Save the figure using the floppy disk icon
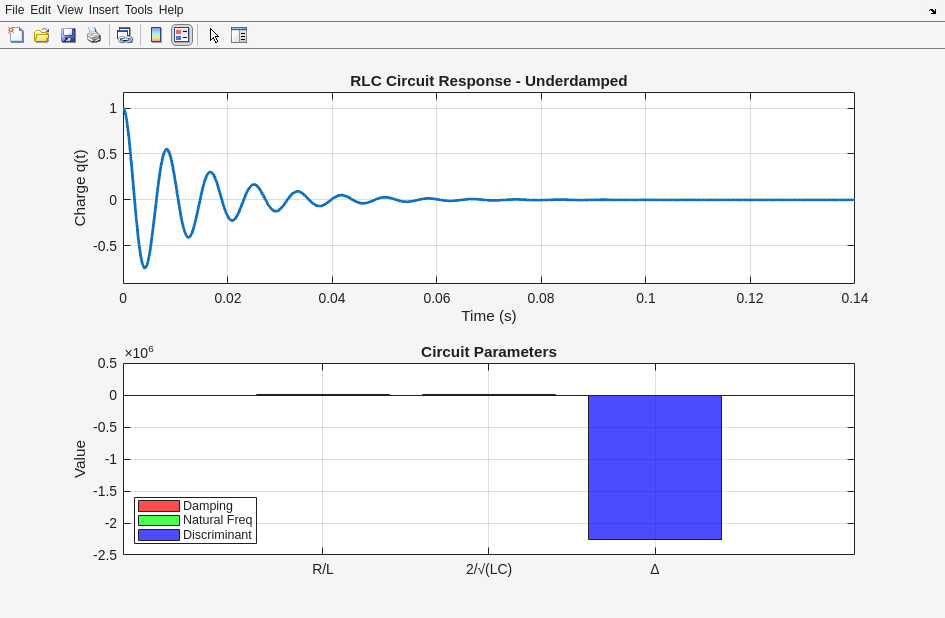 coord(68,35)
